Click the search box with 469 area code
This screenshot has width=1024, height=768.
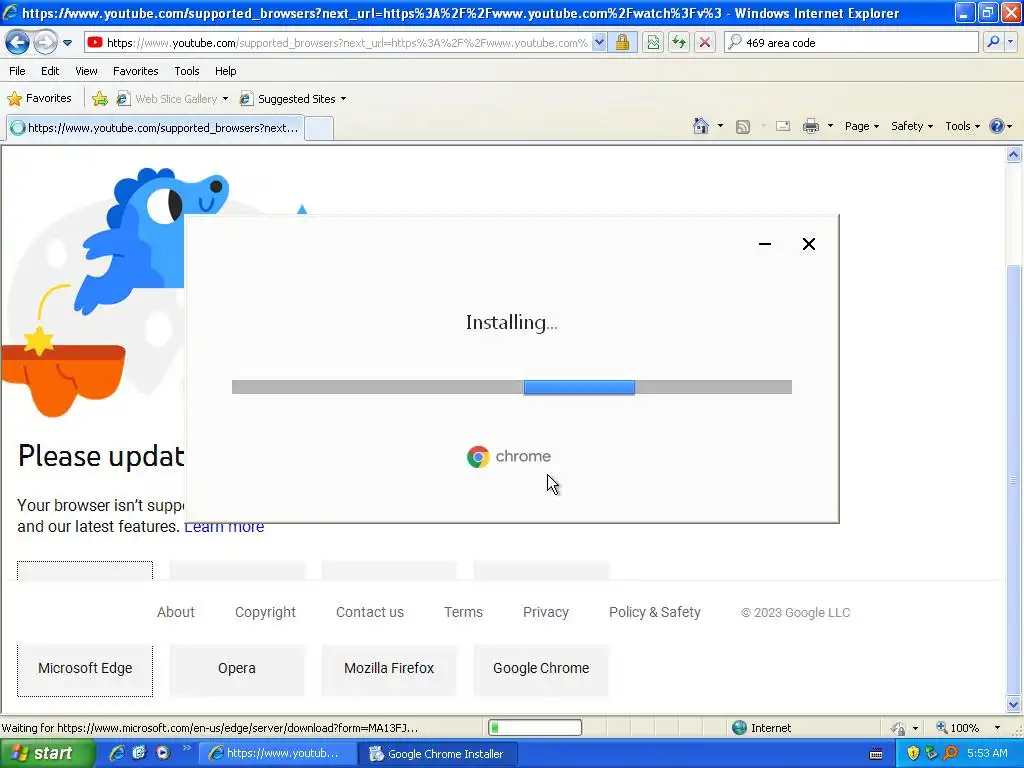(851, 43)
